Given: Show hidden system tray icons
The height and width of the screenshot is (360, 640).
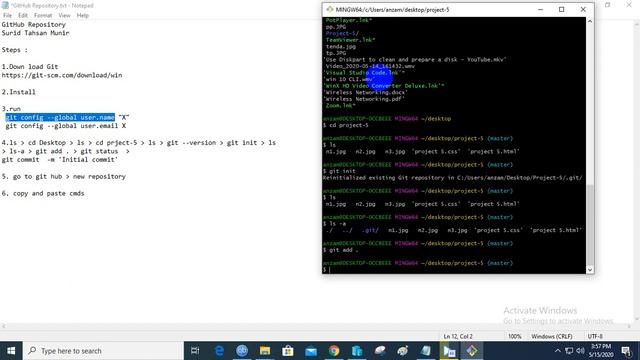Looking at the screenshot, I should 557,351.
